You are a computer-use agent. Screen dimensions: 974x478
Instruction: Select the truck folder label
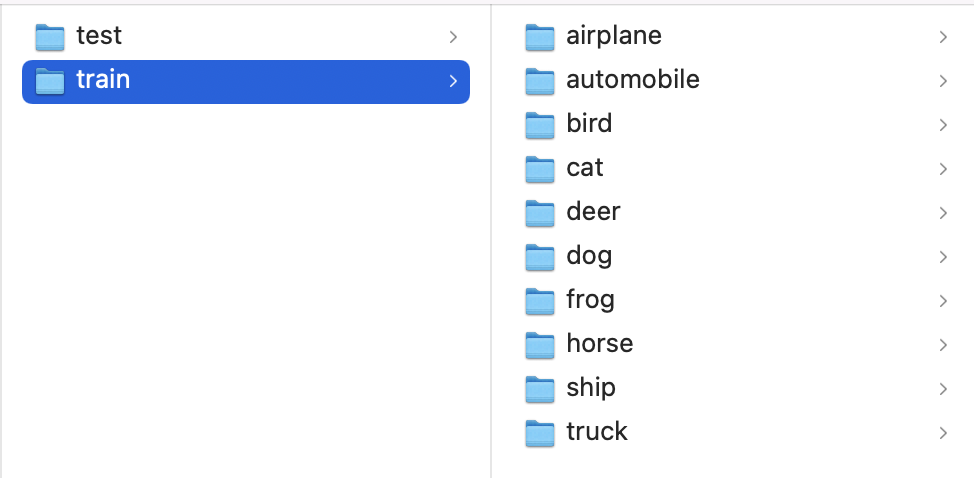597,431
